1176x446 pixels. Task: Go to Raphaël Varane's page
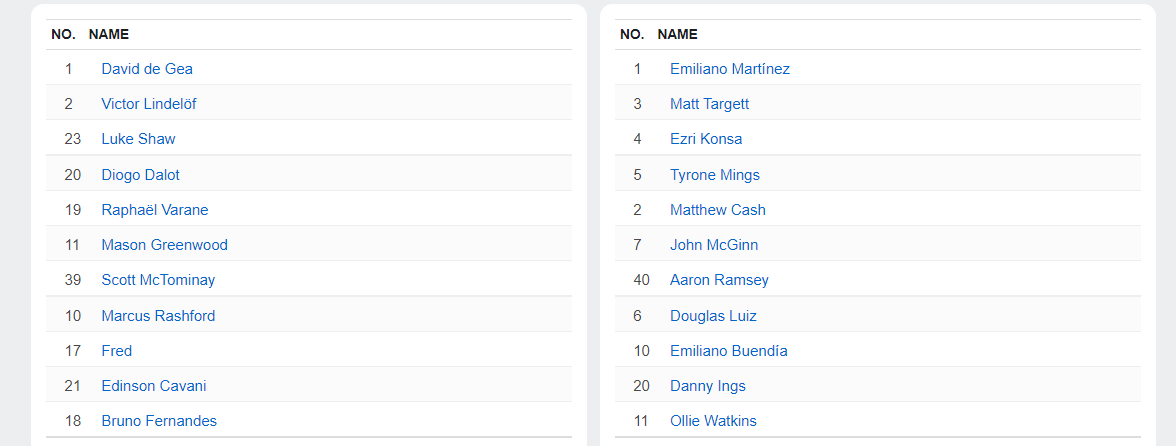(x=154, y=210)
